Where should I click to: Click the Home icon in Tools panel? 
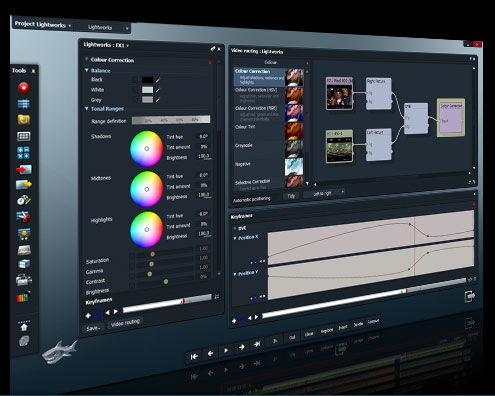tap(24, 327)
